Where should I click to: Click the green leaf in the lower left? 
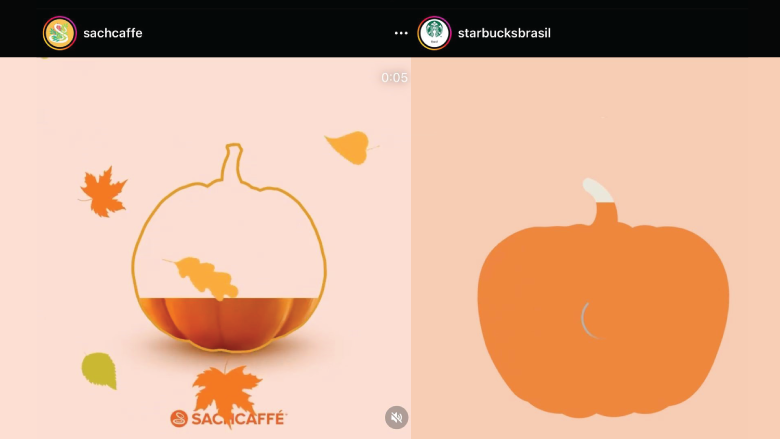click(99, 370)
